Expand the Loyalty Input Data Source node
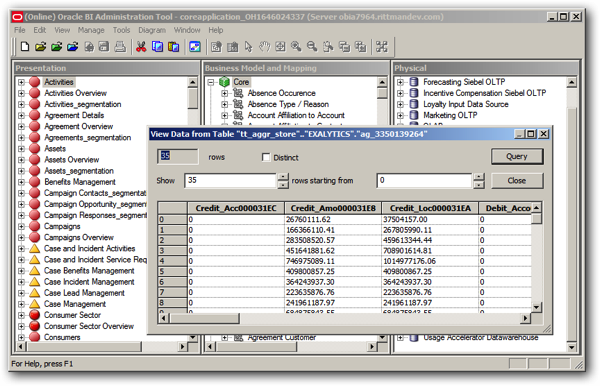The width and height of the screenshot is (600, 386). click(x=400, y=104)
